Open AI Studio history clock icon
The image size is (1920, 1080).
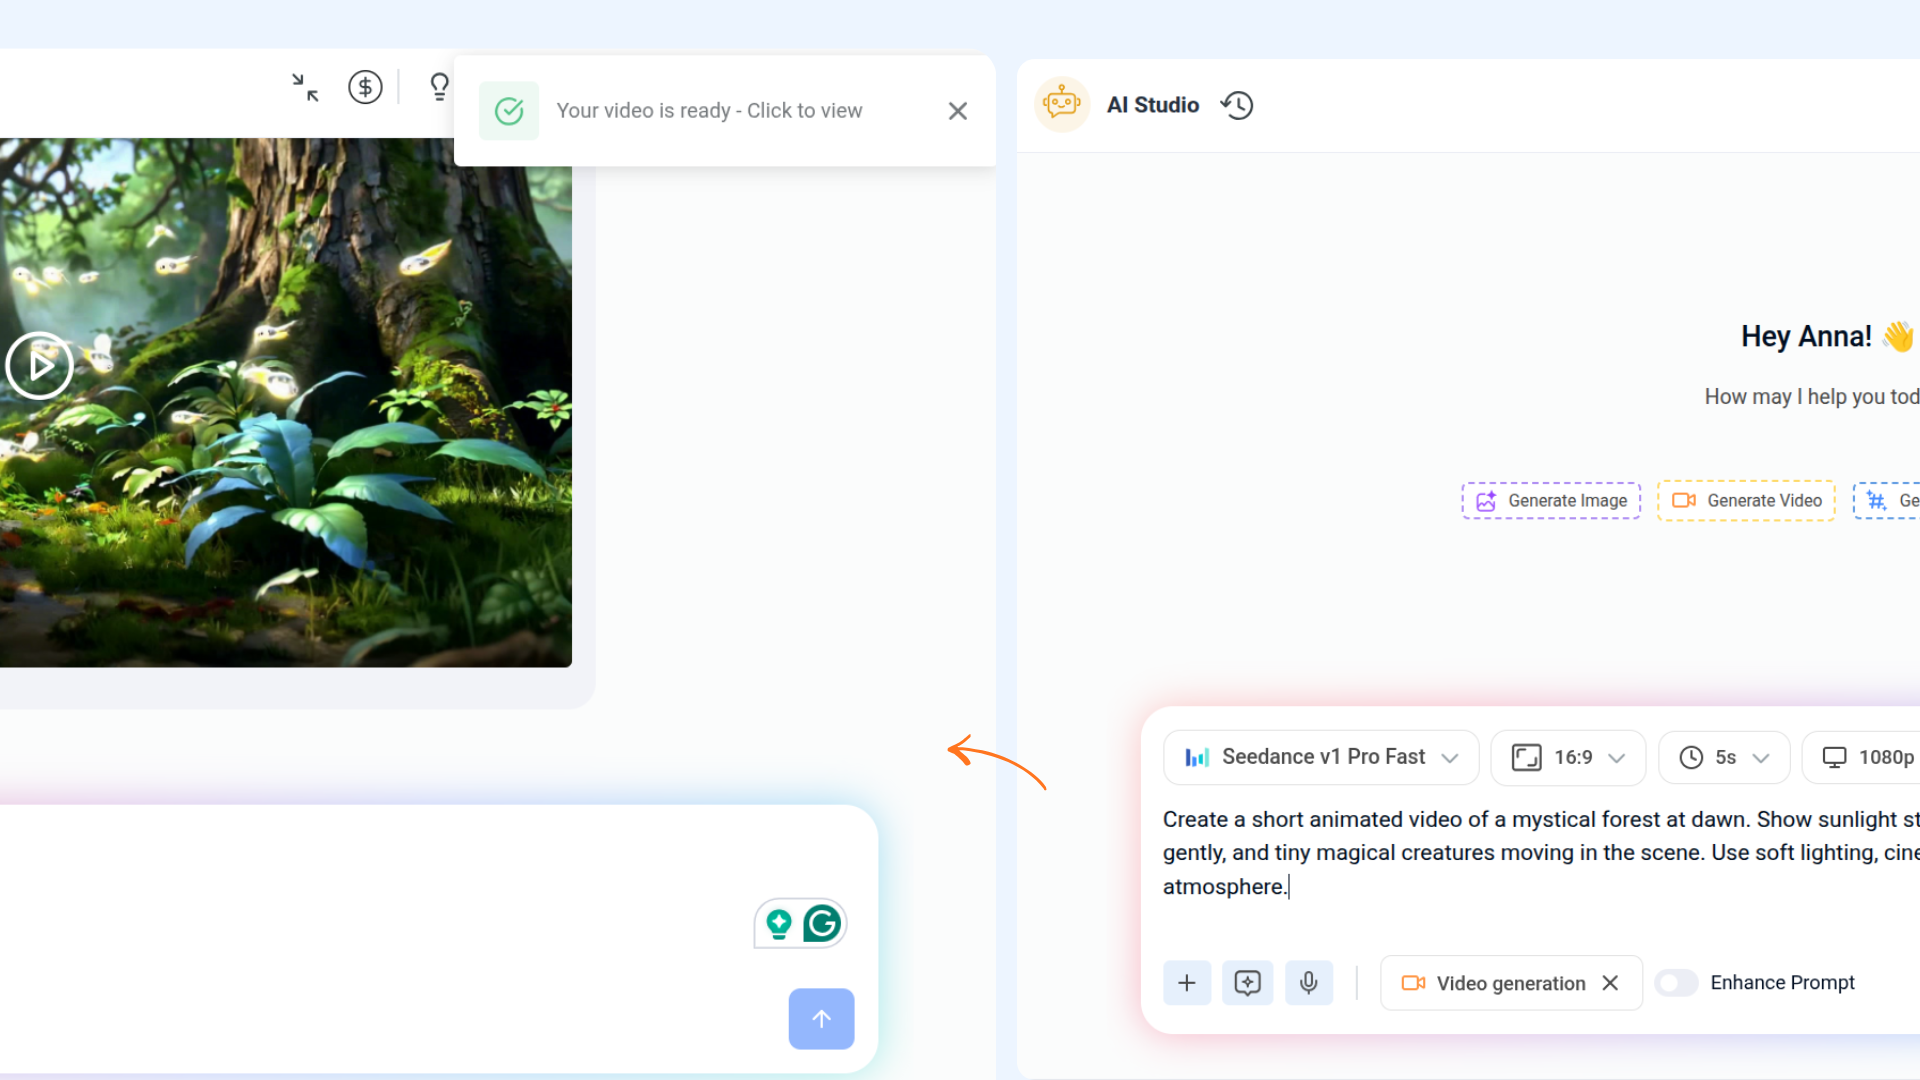click(1237, 105)
